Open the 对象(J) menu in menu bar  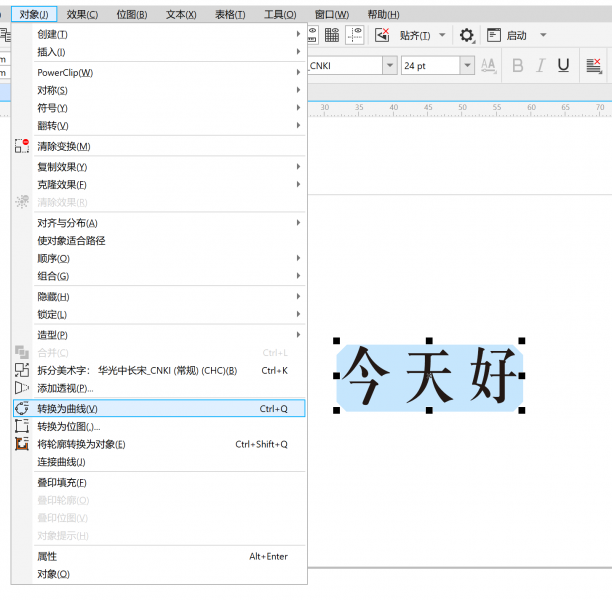[x=34, y=14]
